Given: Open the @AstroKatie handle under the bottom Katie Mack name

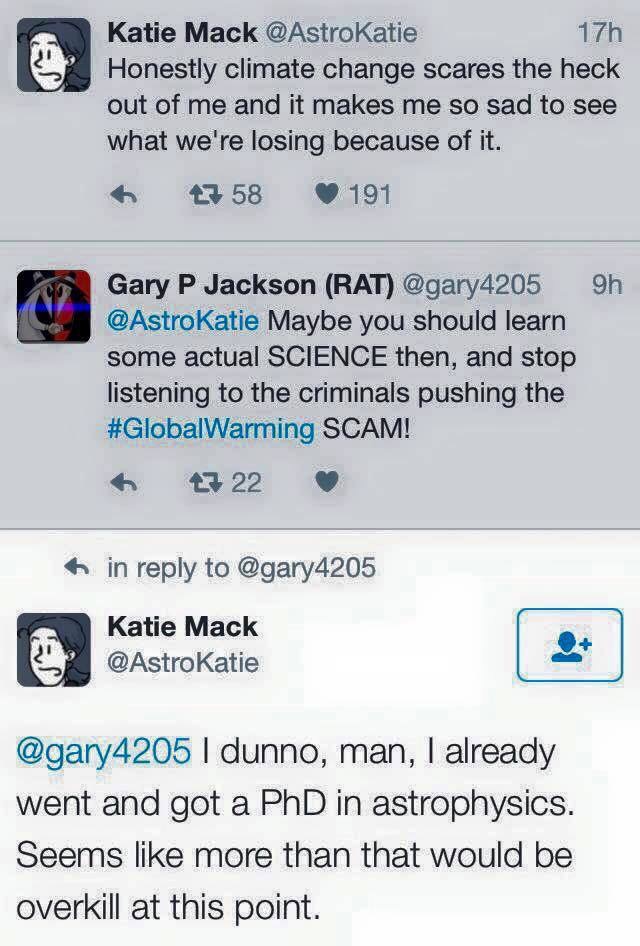Looking at the screenshot, I should click(183, 662).
